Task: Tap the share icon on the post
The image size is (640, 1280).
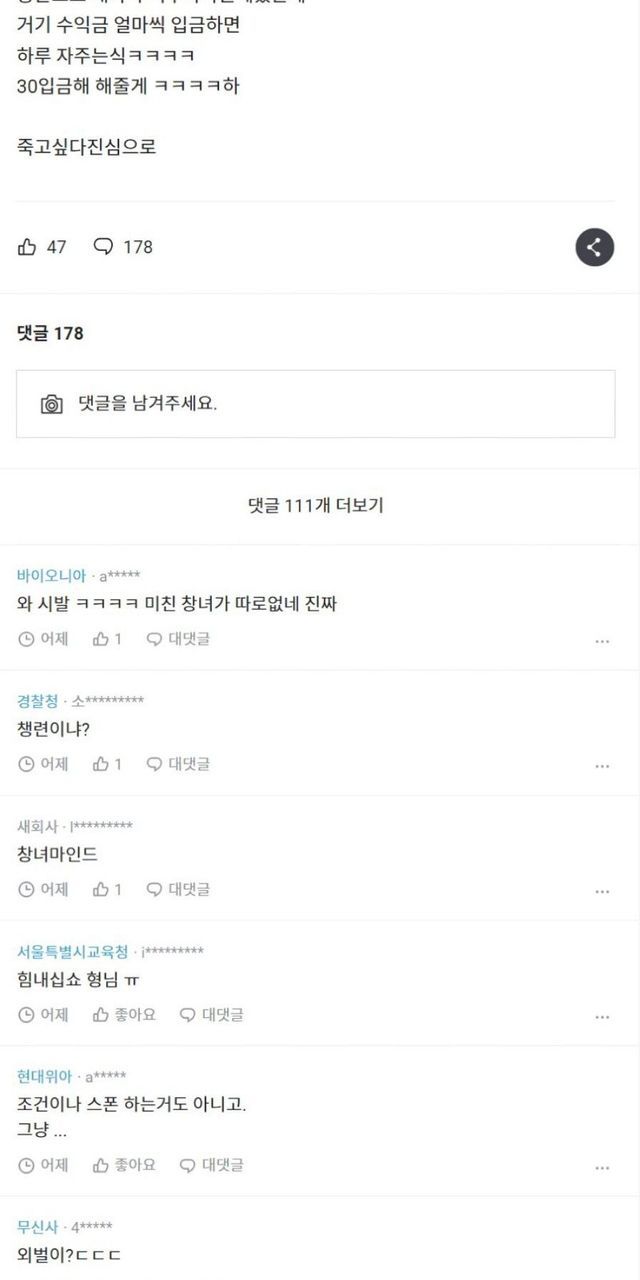Action: [x=594, y=247]
